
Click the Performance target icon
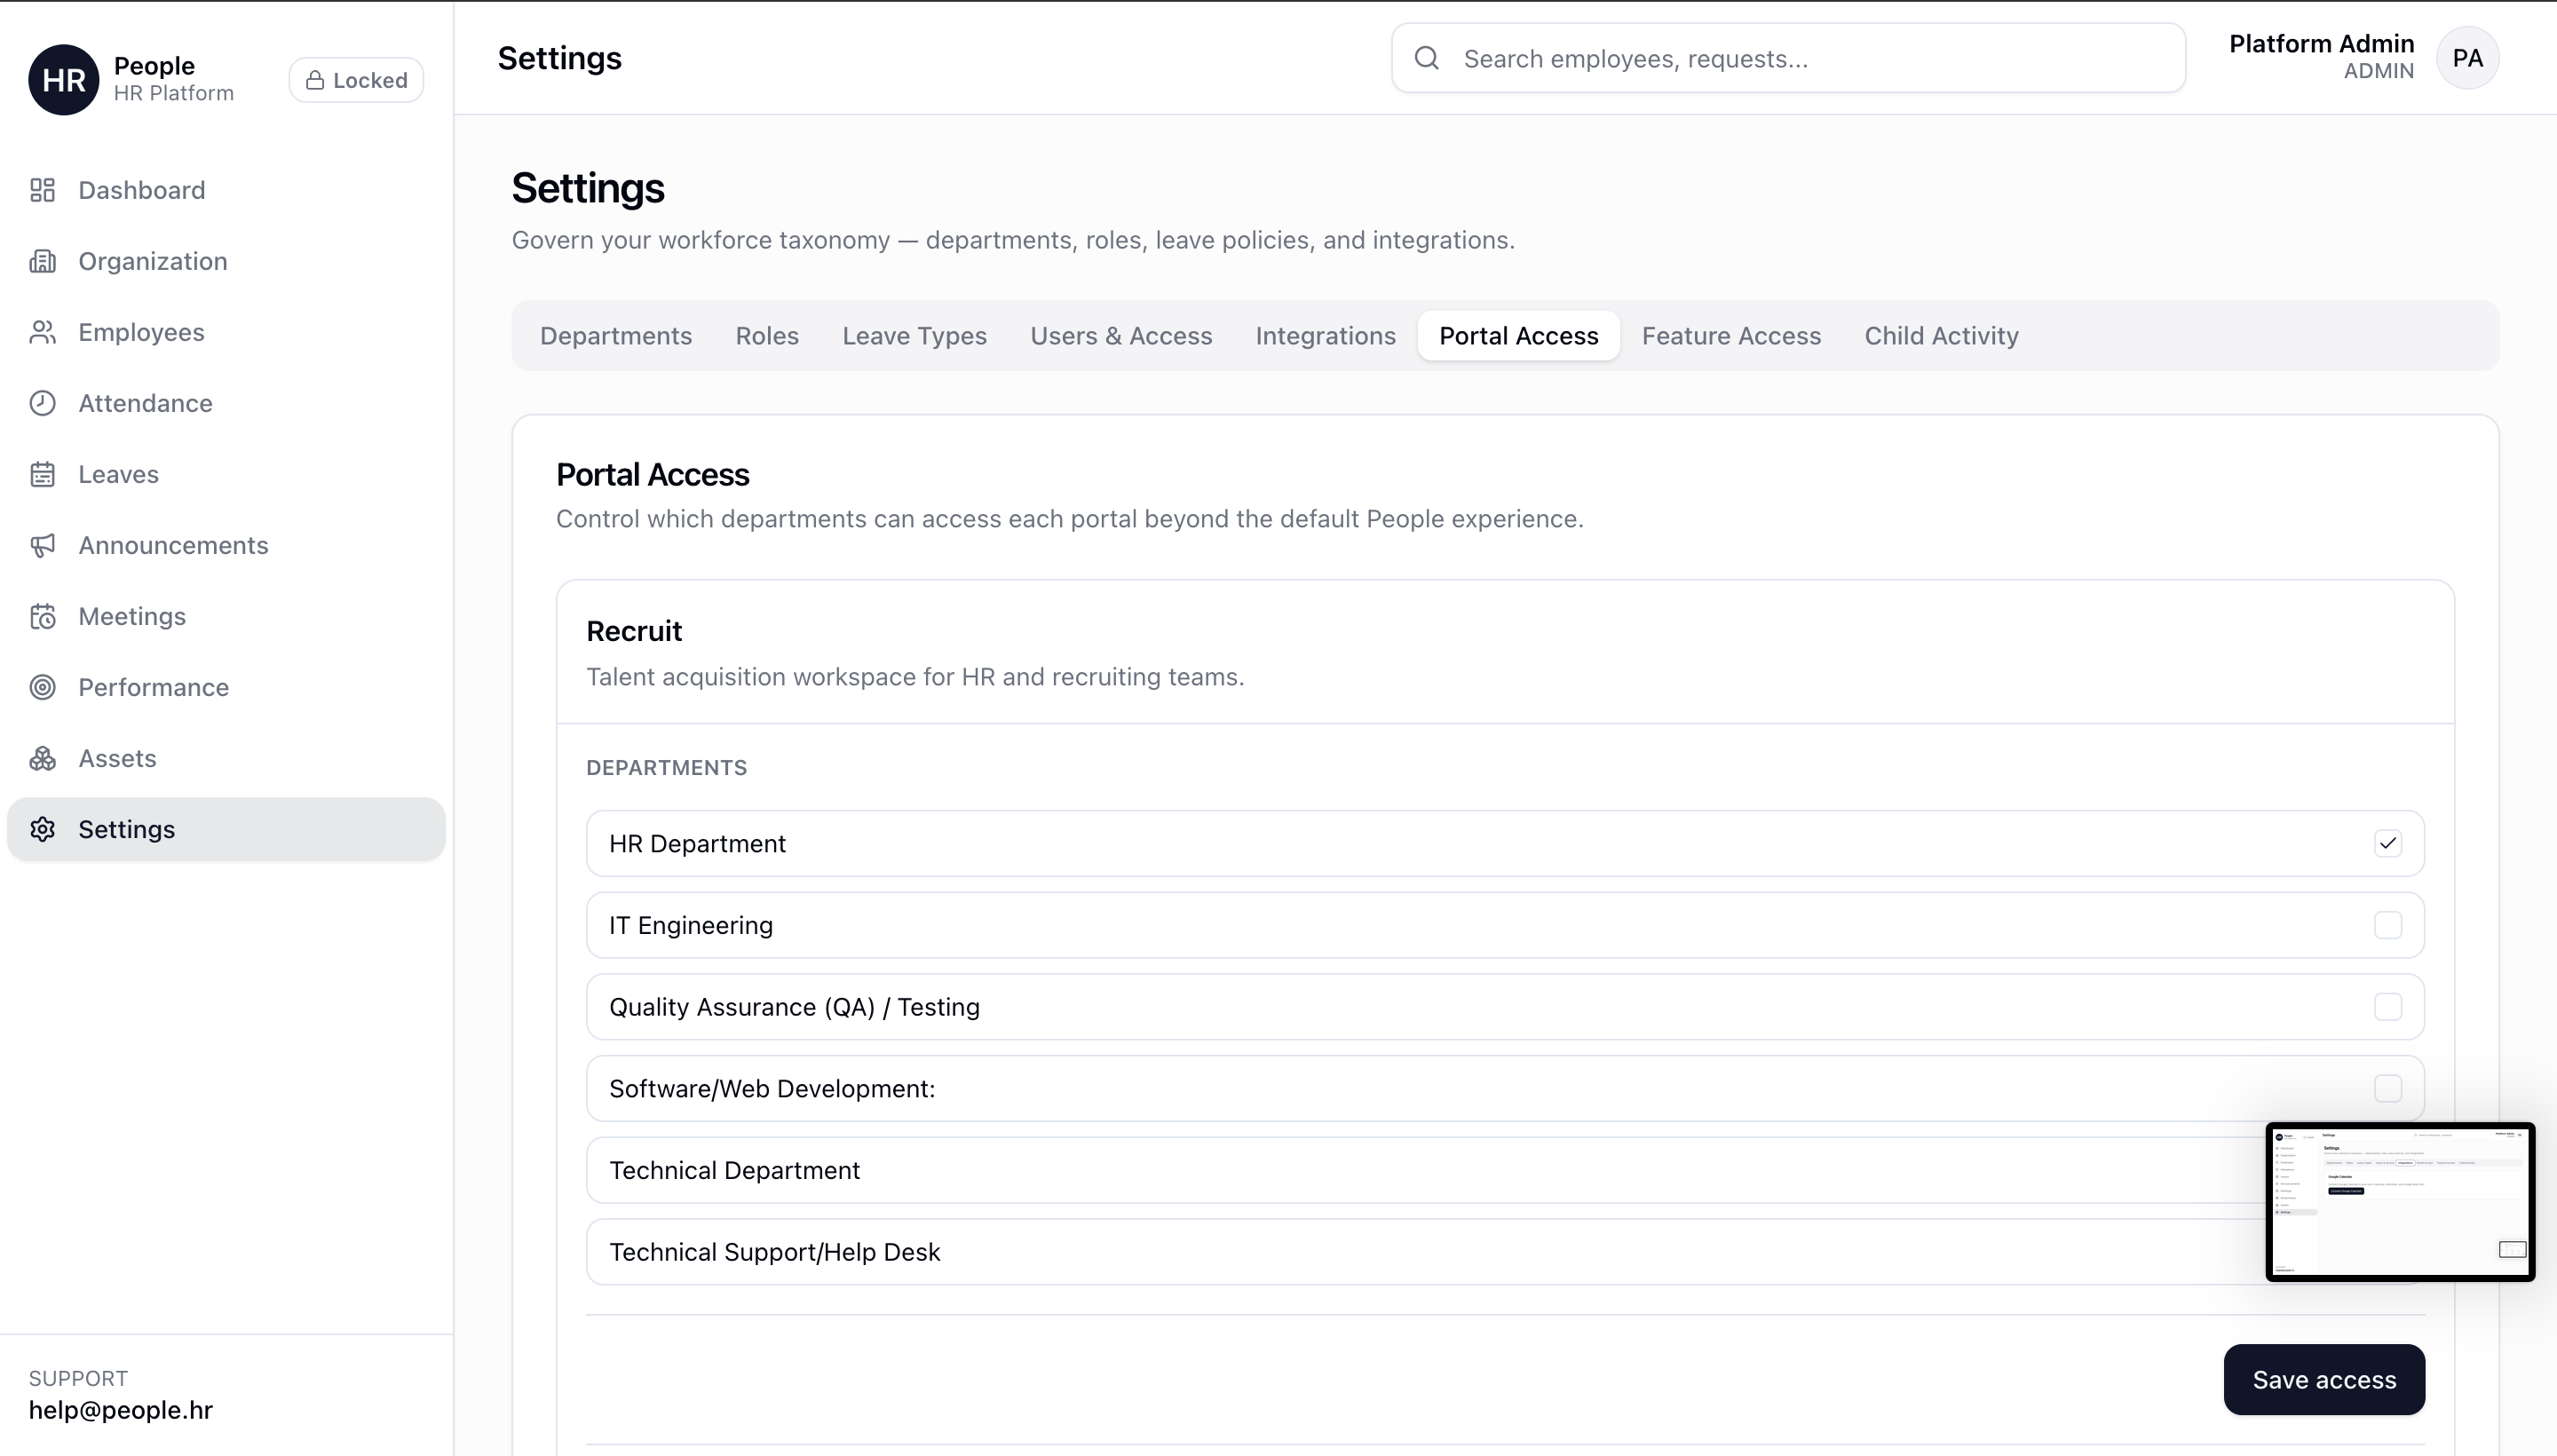click(42, 687)
